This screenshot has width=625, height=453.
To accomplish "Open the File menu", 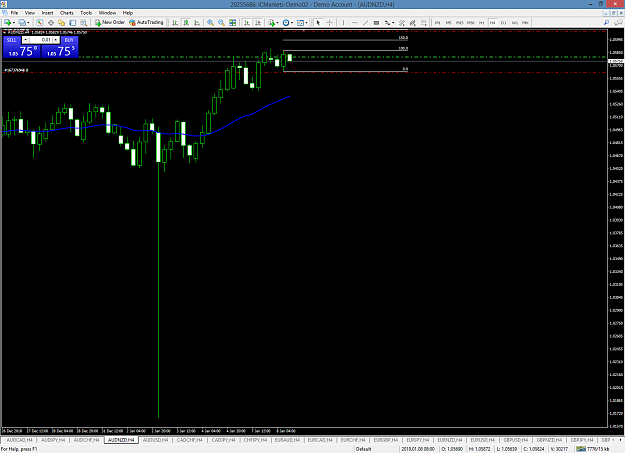I will (14, 13).
